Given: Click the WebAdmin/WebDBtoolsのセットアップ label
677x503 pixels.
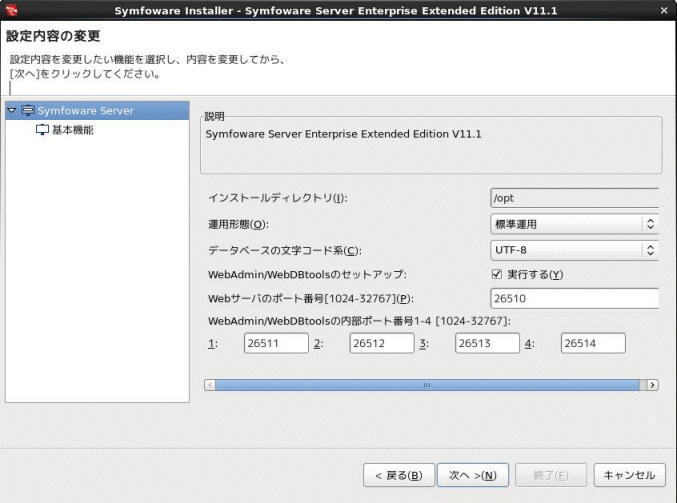Looking at the screenshot, I should tap(307, 275).
